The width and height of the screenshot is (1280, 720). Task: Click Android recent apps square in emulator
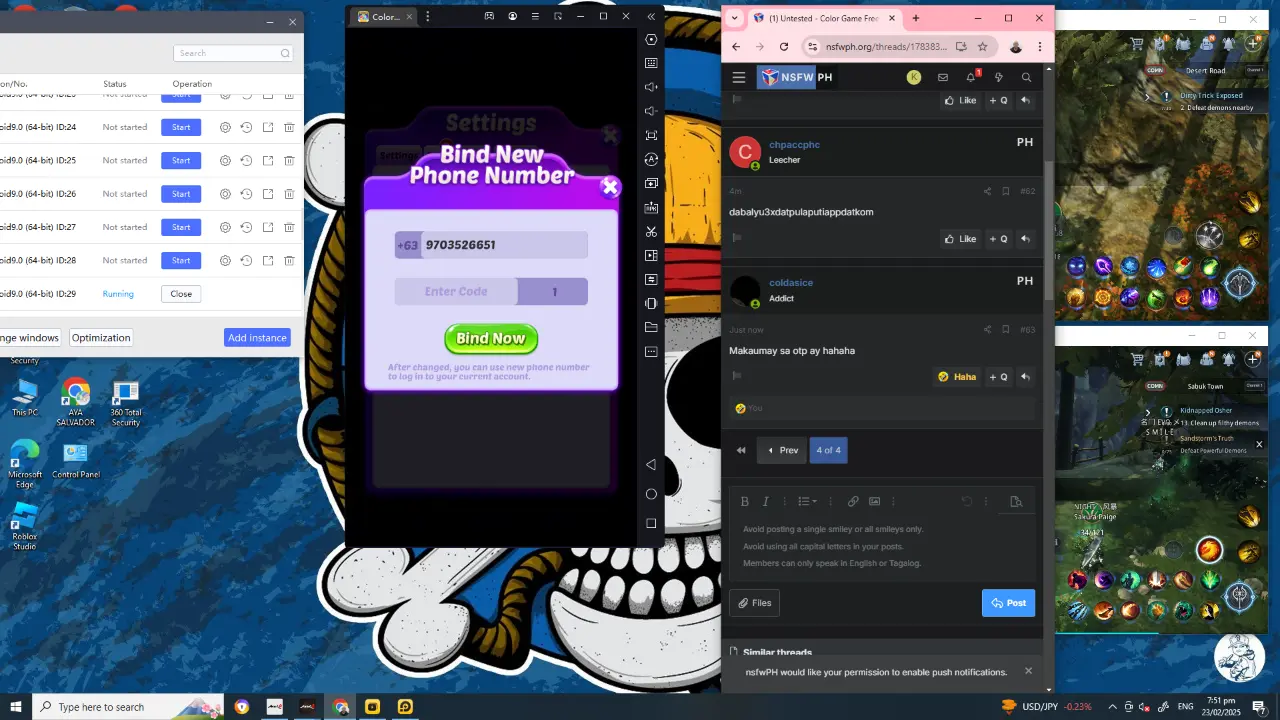[x=651, y=523]
